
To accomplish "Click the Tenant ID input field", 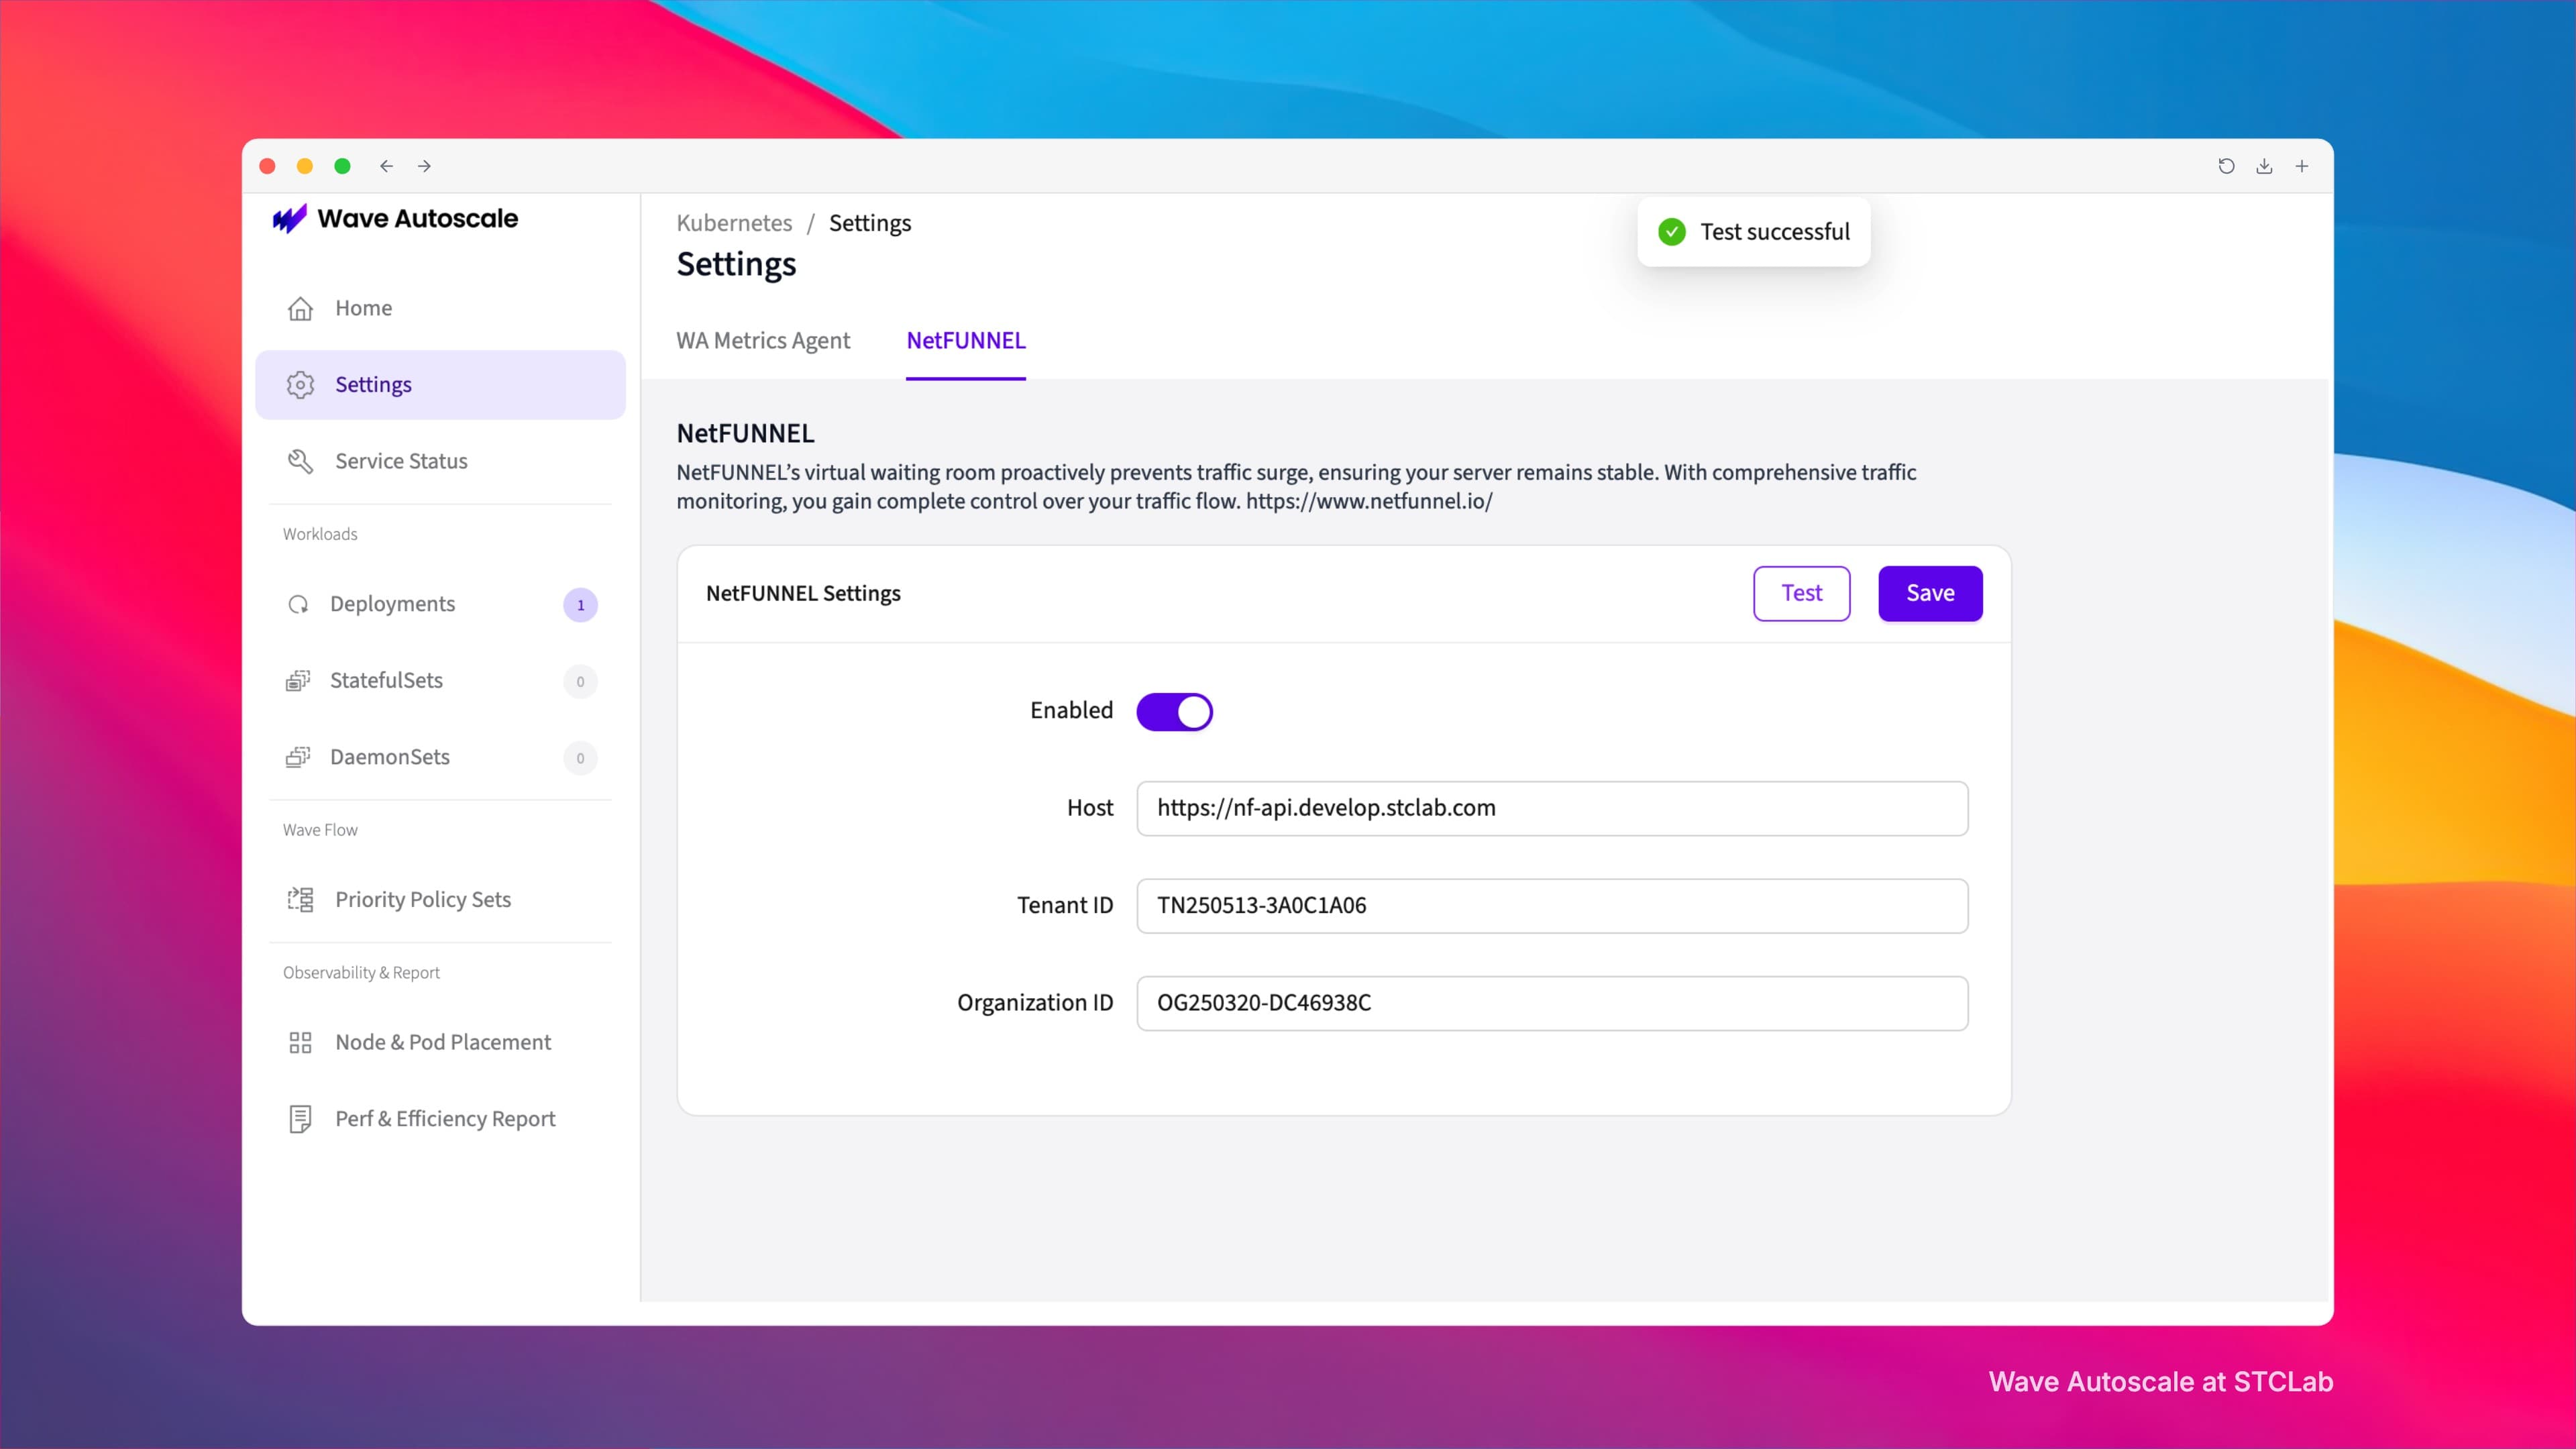I will pos(1552,906).
